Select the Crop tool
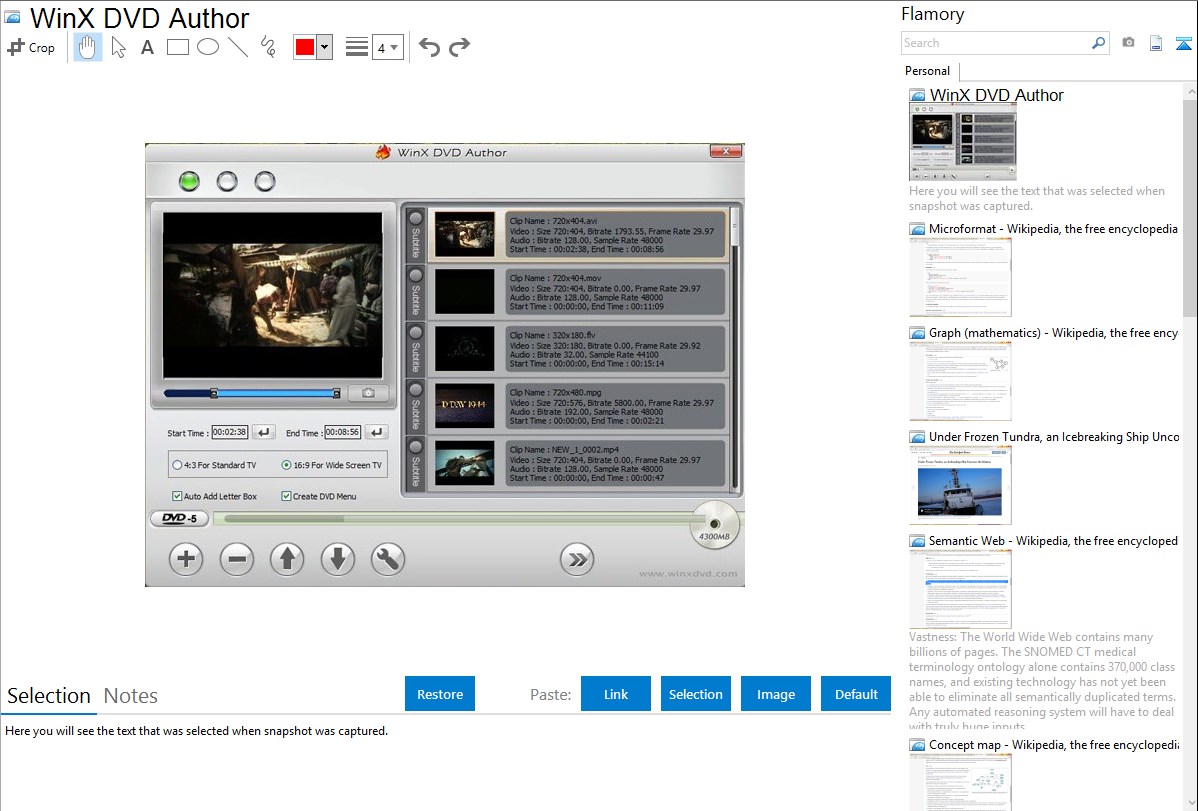The width and height of the screenshot is (1198, 811). [x=31, y=47]
